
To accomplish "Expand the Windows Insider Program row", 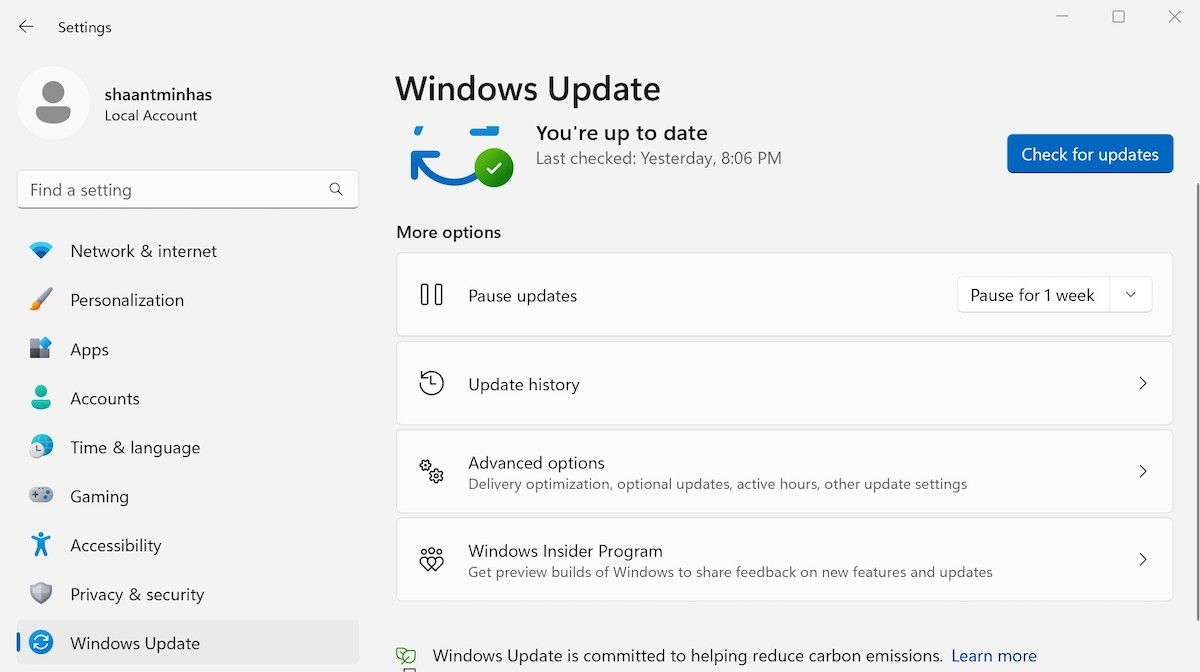I will [1143, 559].
